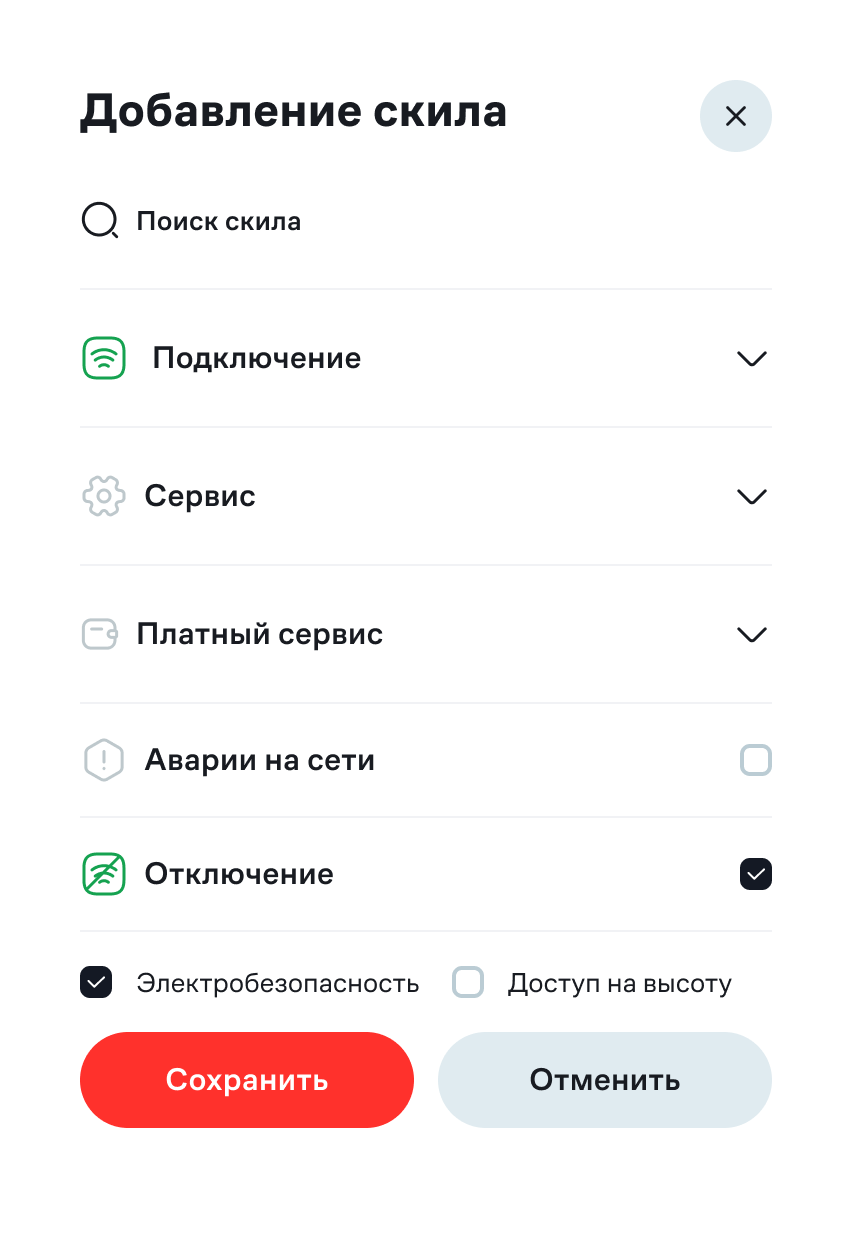Tick the Доступ на высоту checkbox
This screenshot has width=852, height=1254.
[x=468, y=983]
